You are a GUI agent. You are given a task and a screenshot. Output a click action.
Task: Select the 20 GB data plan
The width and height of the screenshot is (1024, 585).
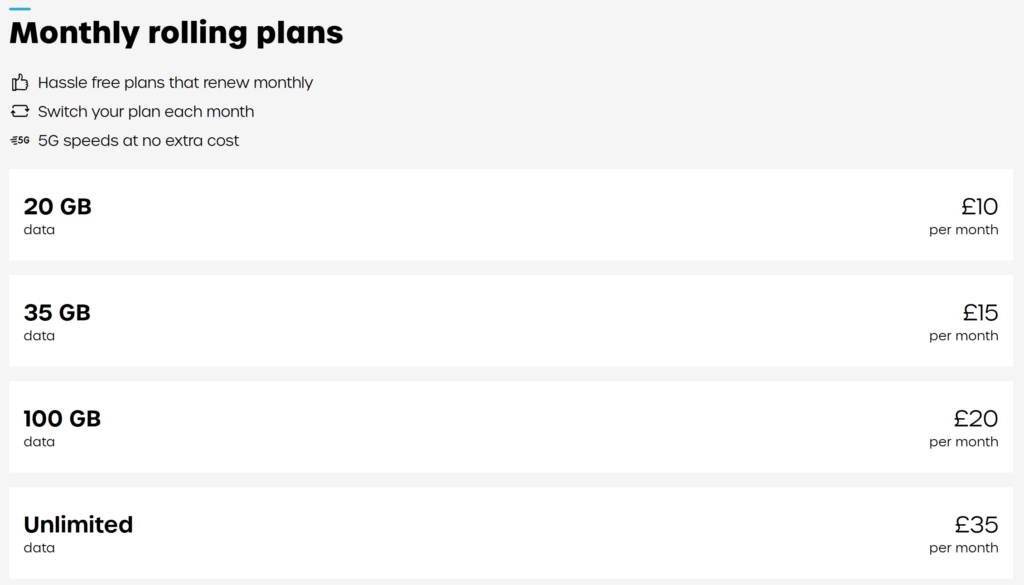point(511,215)
